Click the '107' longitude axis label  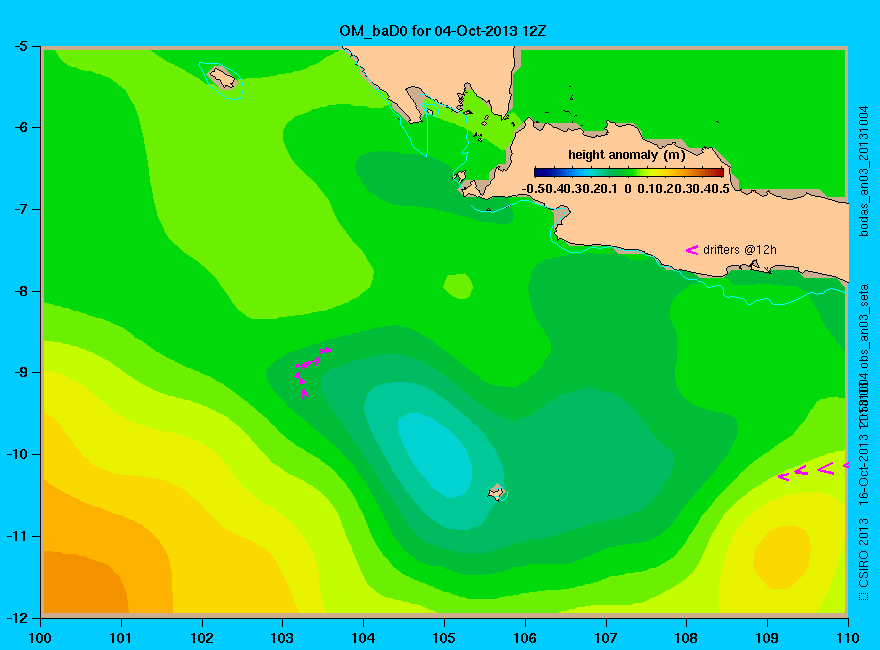(x=606, y=638)
